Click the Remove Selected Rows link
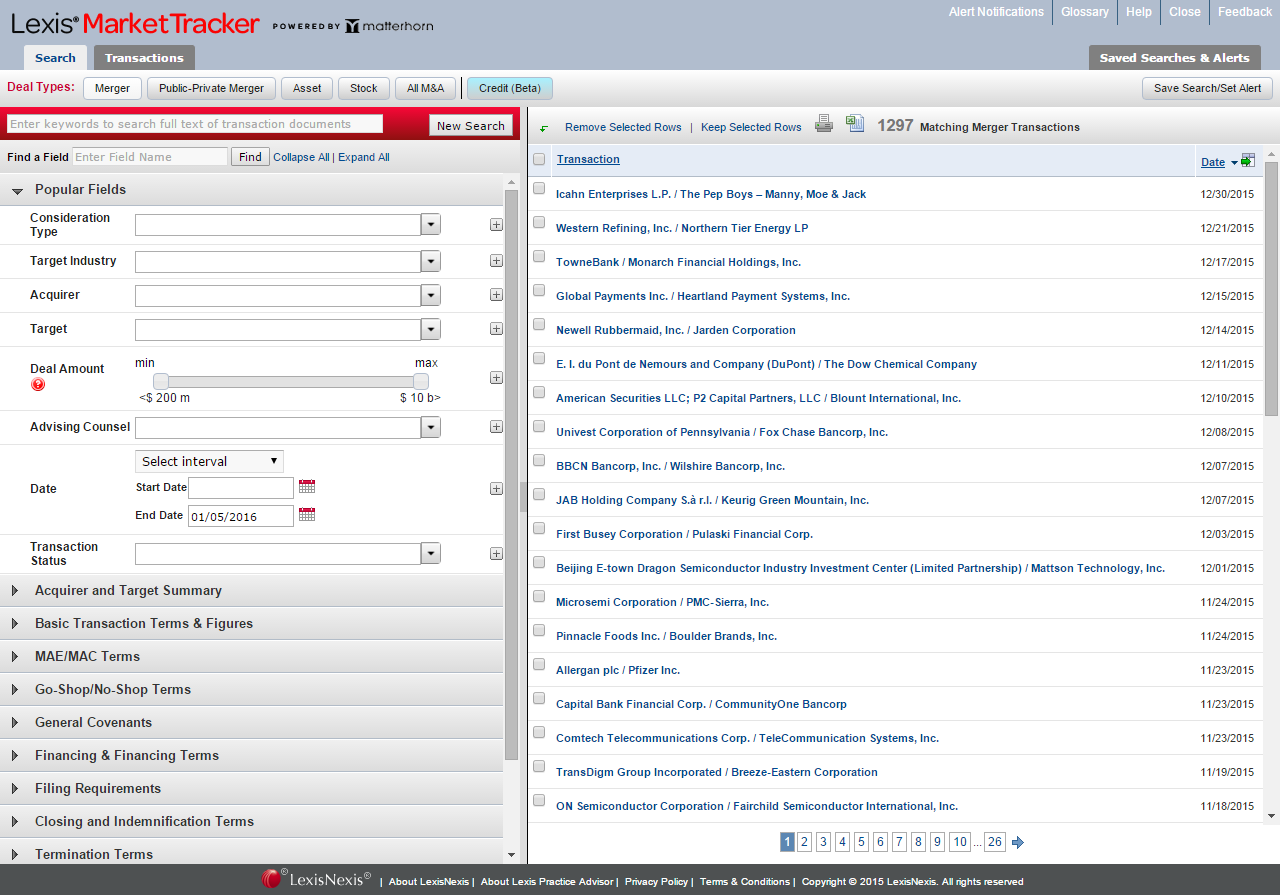Image resolution: width=1280 pixels, height=895 pixels. pos(623,128)
